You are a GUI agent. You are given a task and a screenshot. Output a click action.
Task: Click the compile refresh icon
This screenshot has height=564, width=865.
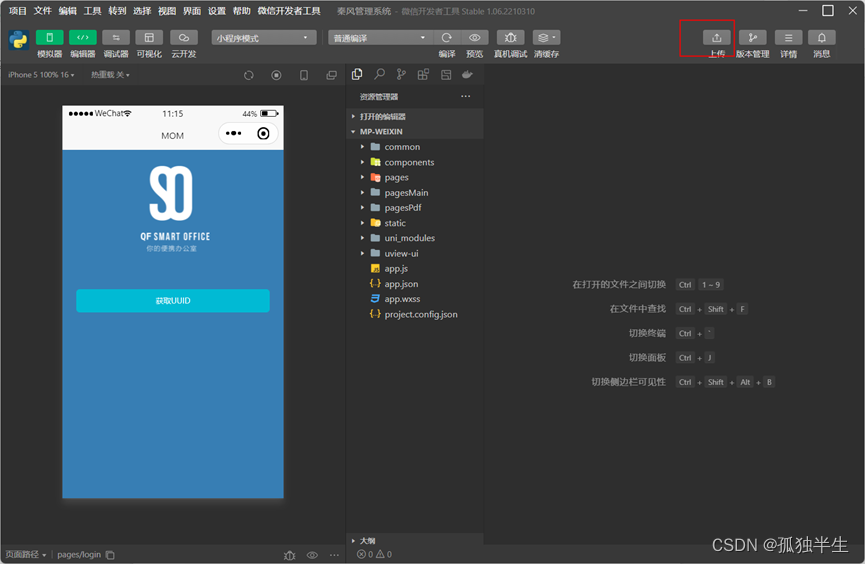tap(447, 38)
